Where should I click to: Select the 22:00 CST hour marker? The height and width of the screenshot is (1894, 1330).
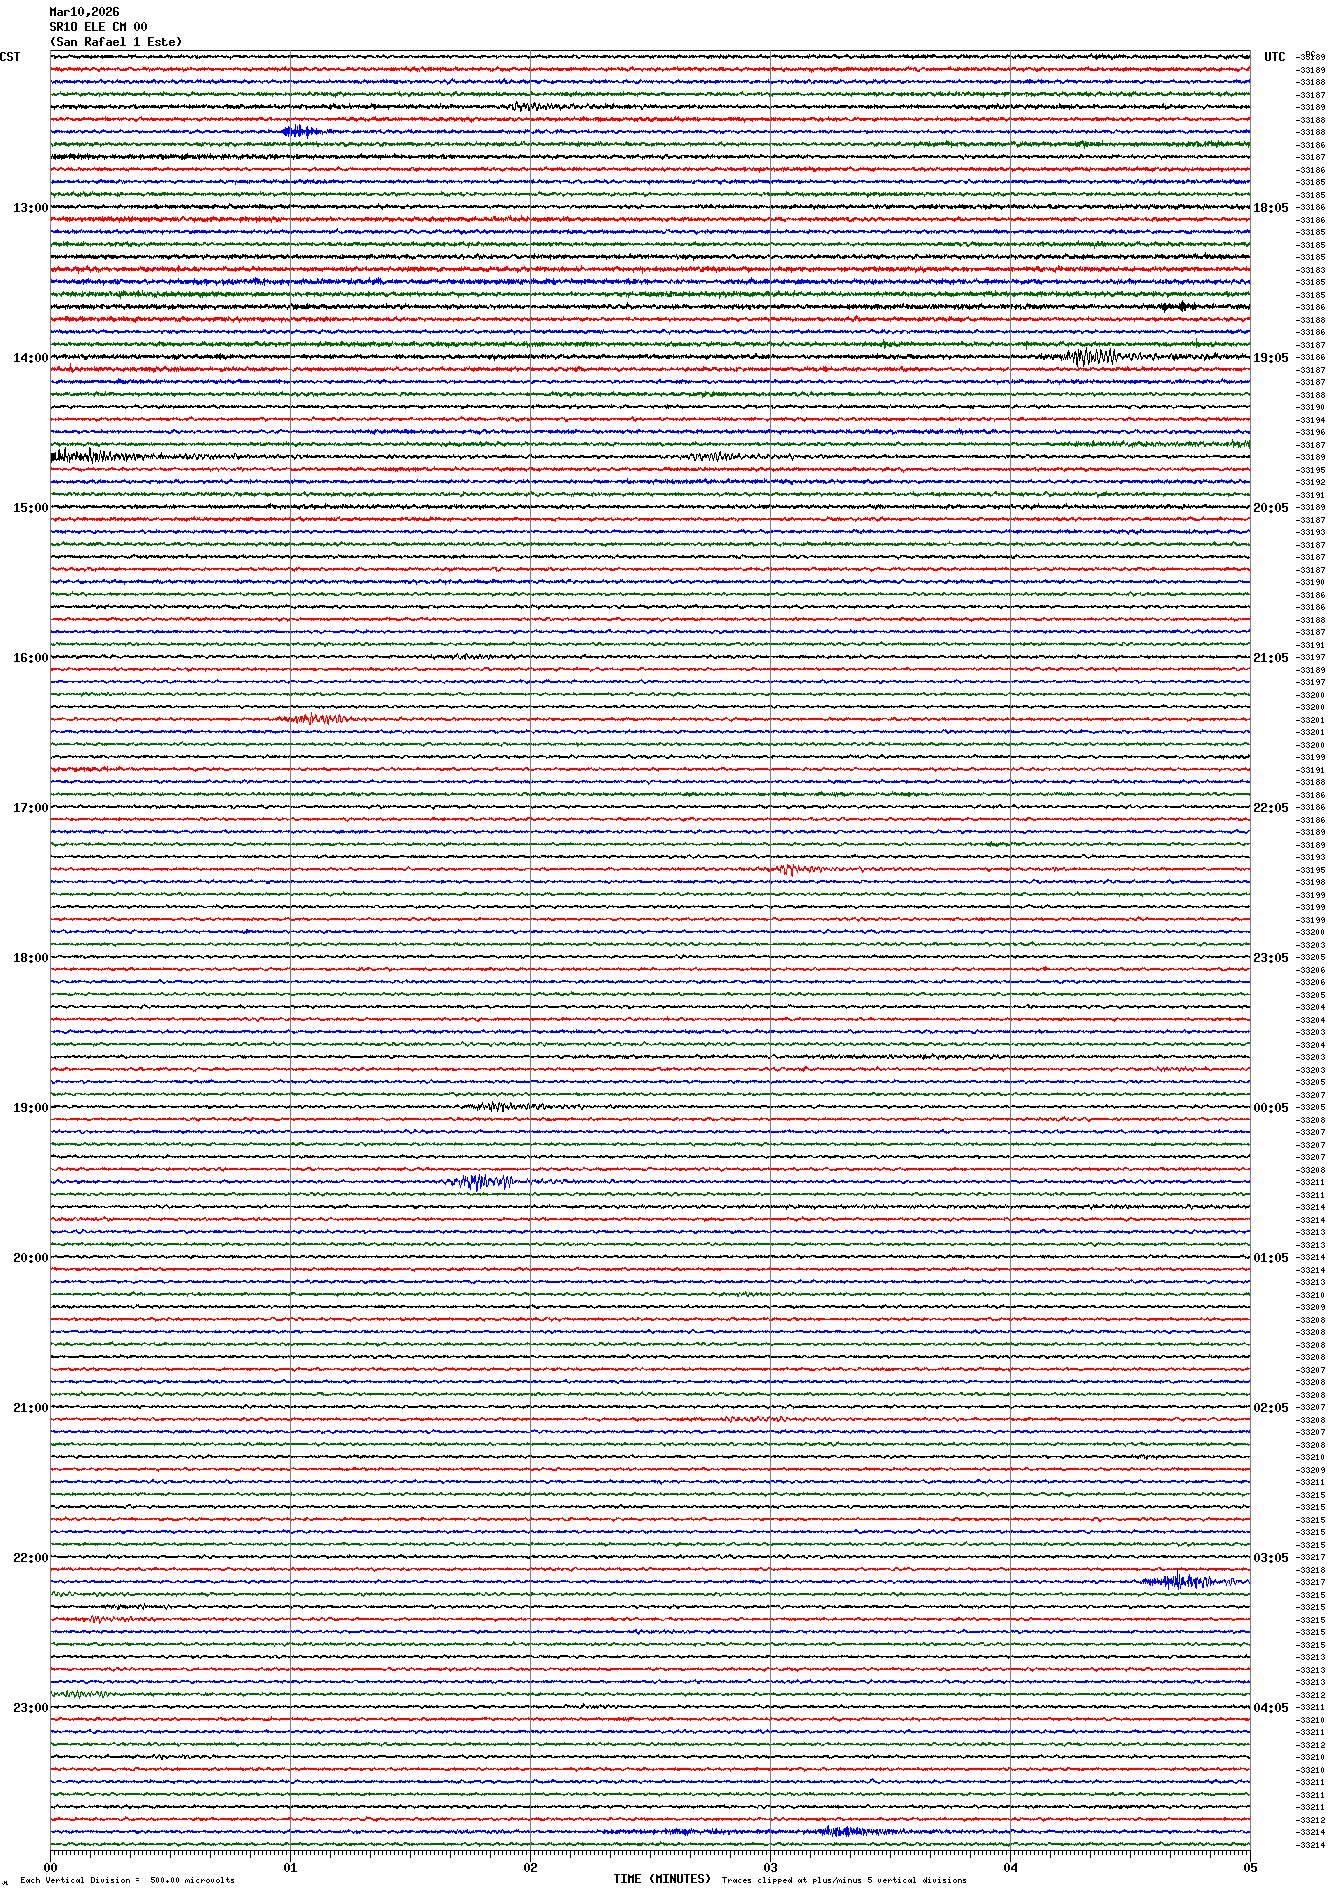point(30,1558)
